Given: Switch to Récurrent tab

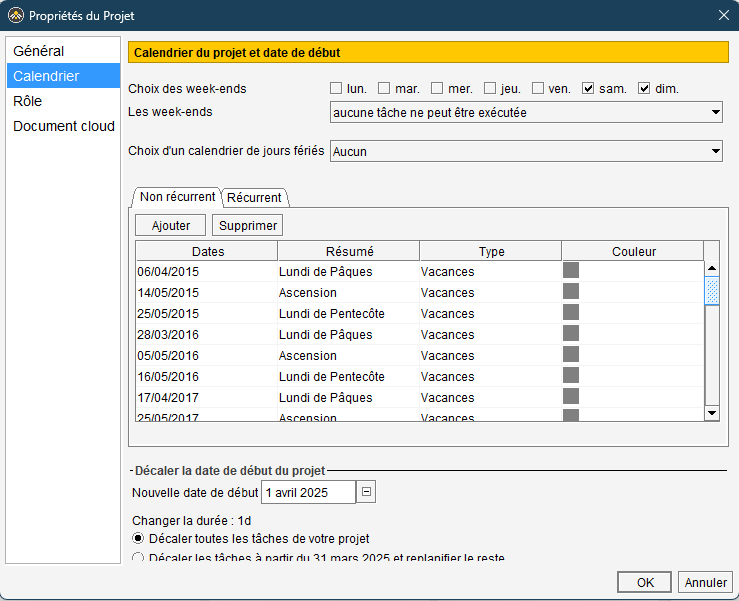Looking at the screenshot, I should tap(255, 198).
